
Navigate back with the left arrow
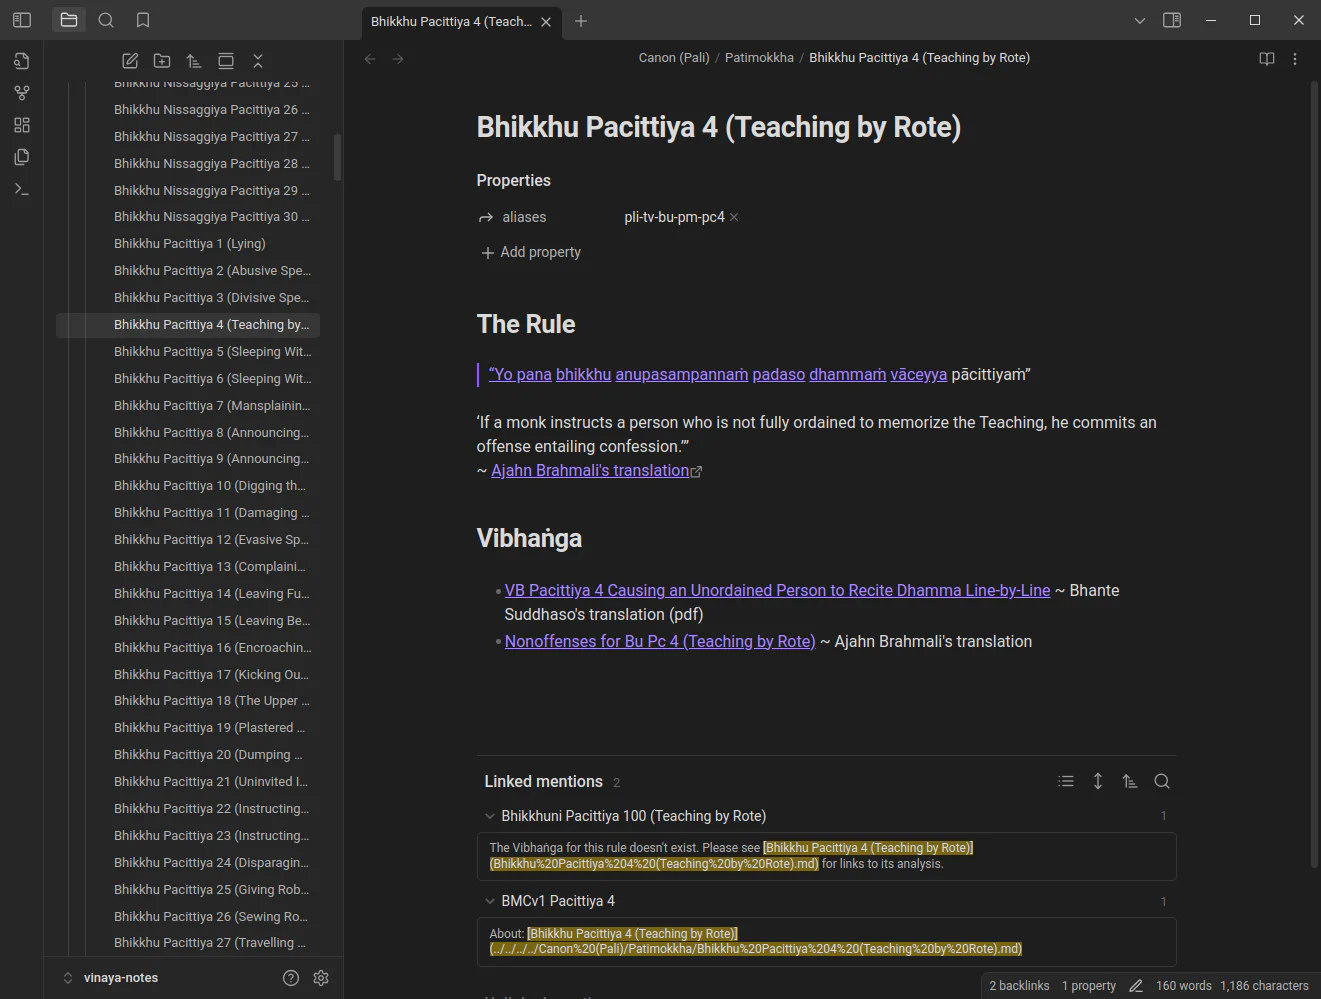pos(370,59)
